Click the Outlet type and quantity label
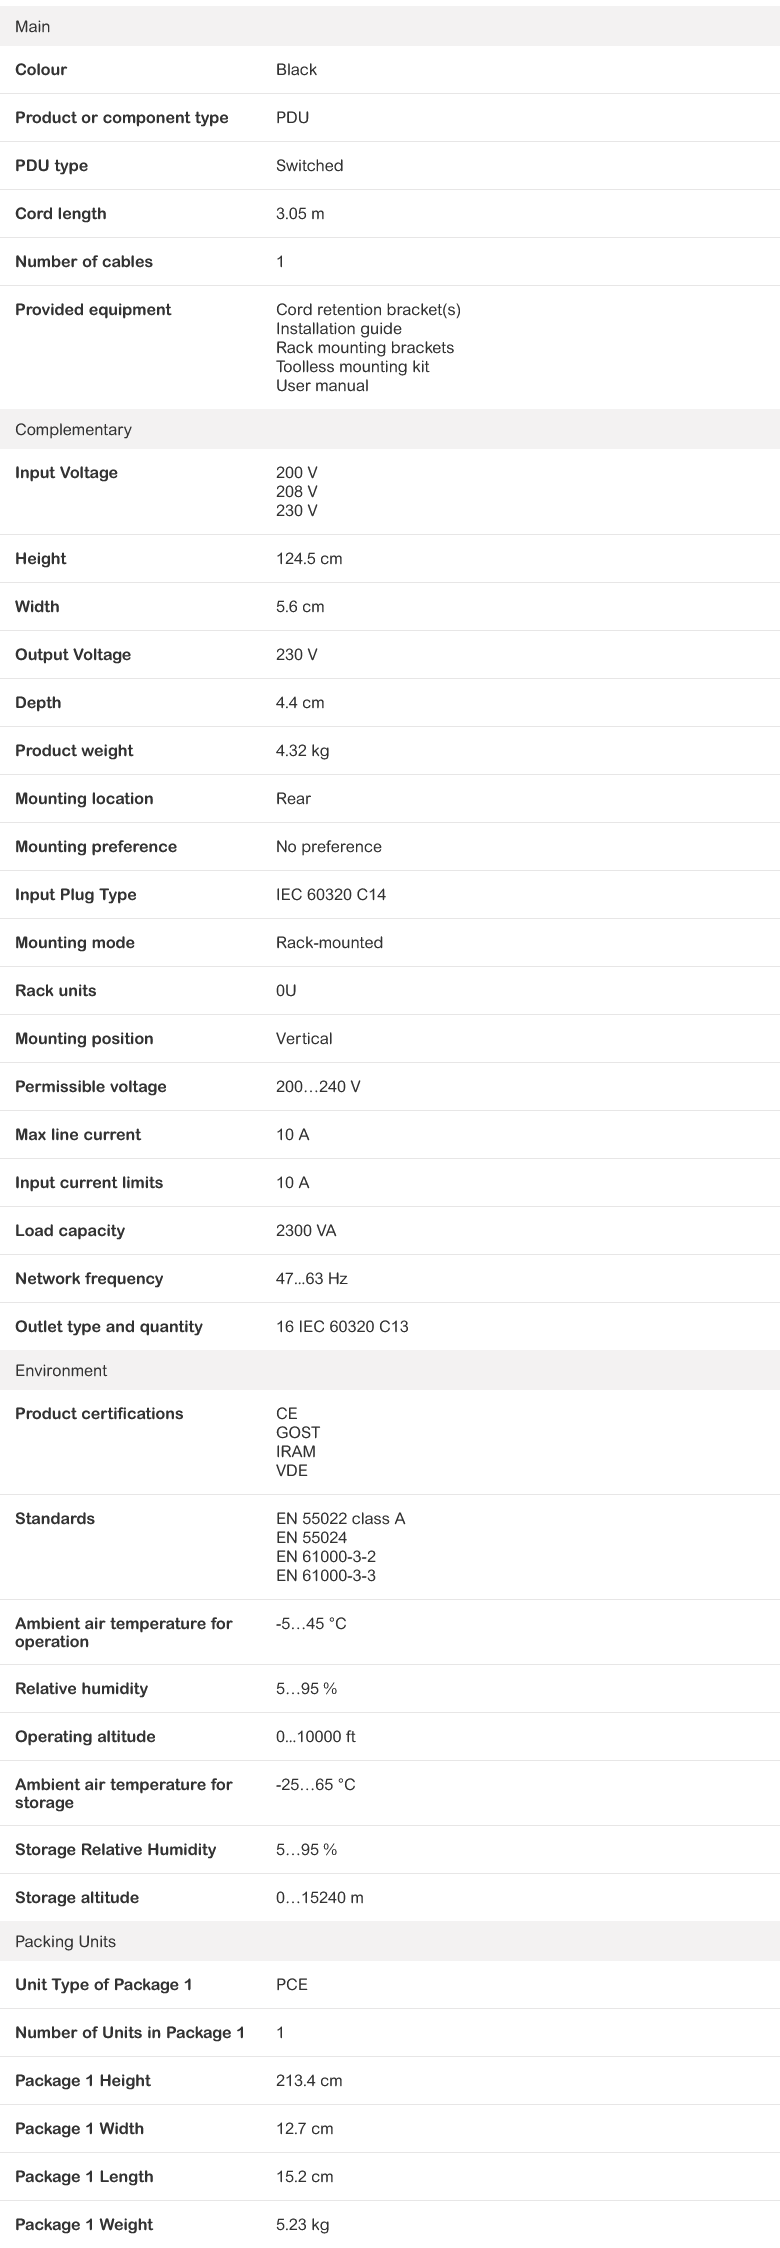780x2248 pixels. point(109,1327)
